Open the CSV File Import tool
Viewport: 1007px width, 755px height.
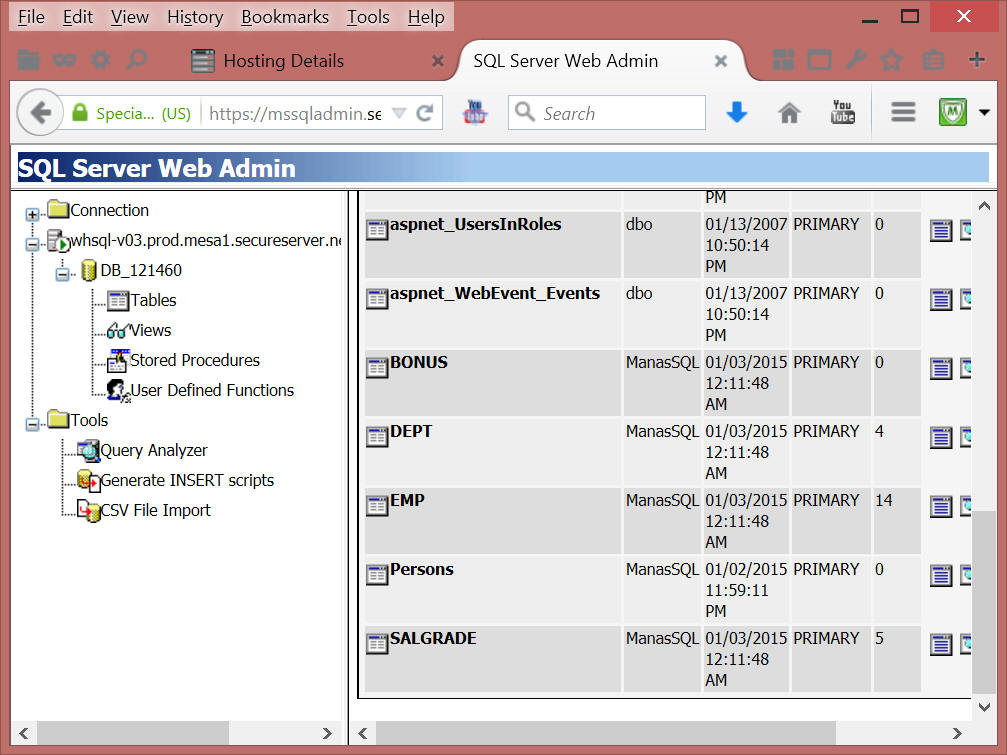(155, 511)
